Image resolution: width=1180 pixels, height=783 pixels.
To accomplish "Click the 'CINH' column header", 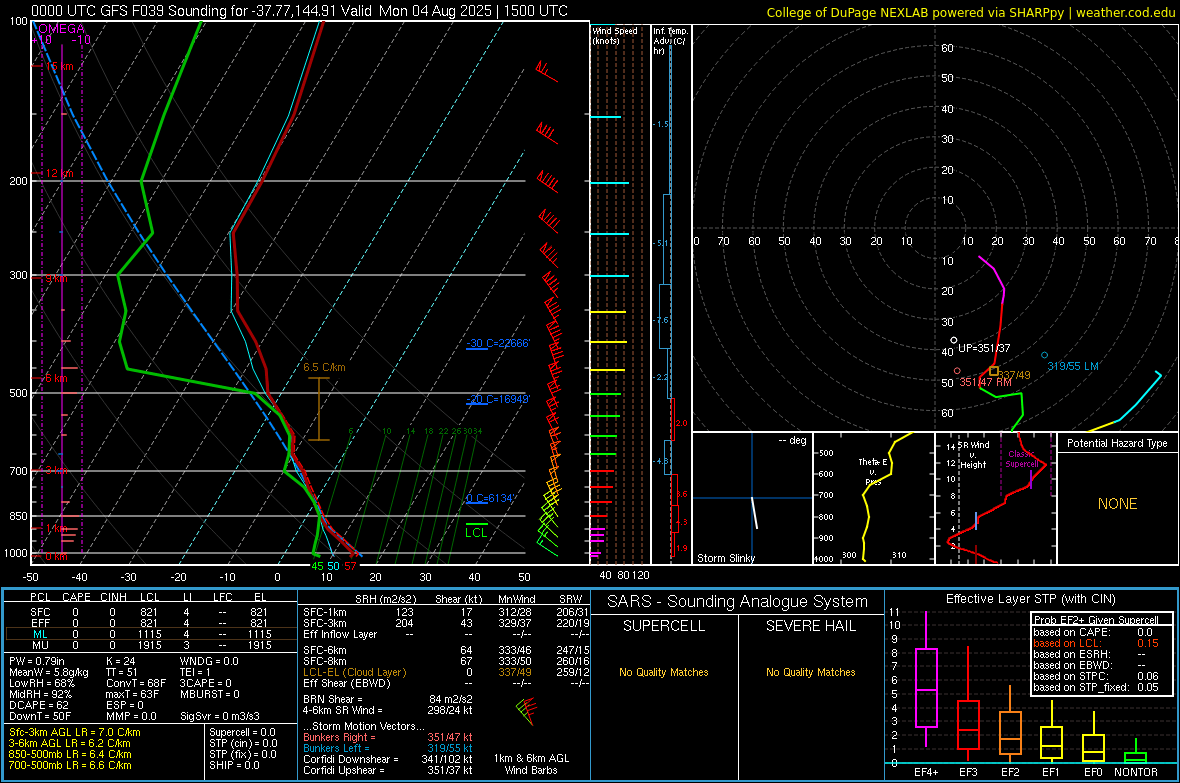I will (114, 597).
